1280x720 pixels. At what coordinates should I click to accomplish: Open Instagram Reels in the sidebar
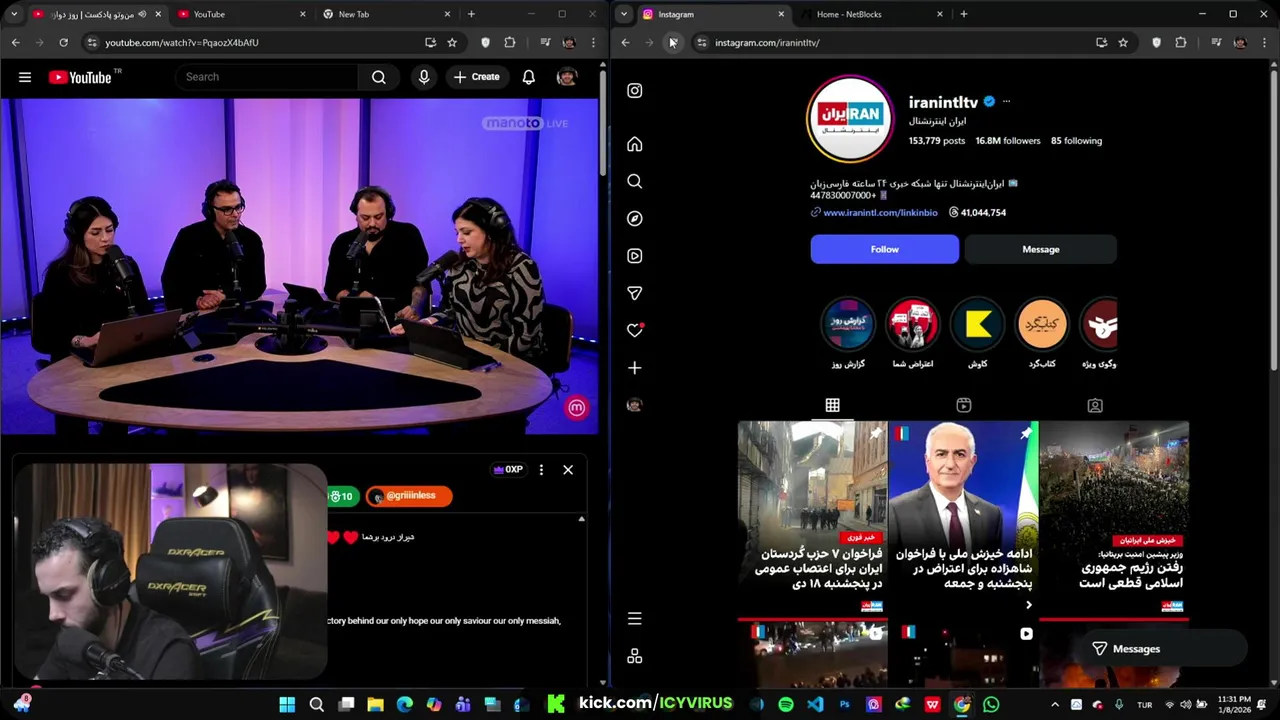[634, 256]
